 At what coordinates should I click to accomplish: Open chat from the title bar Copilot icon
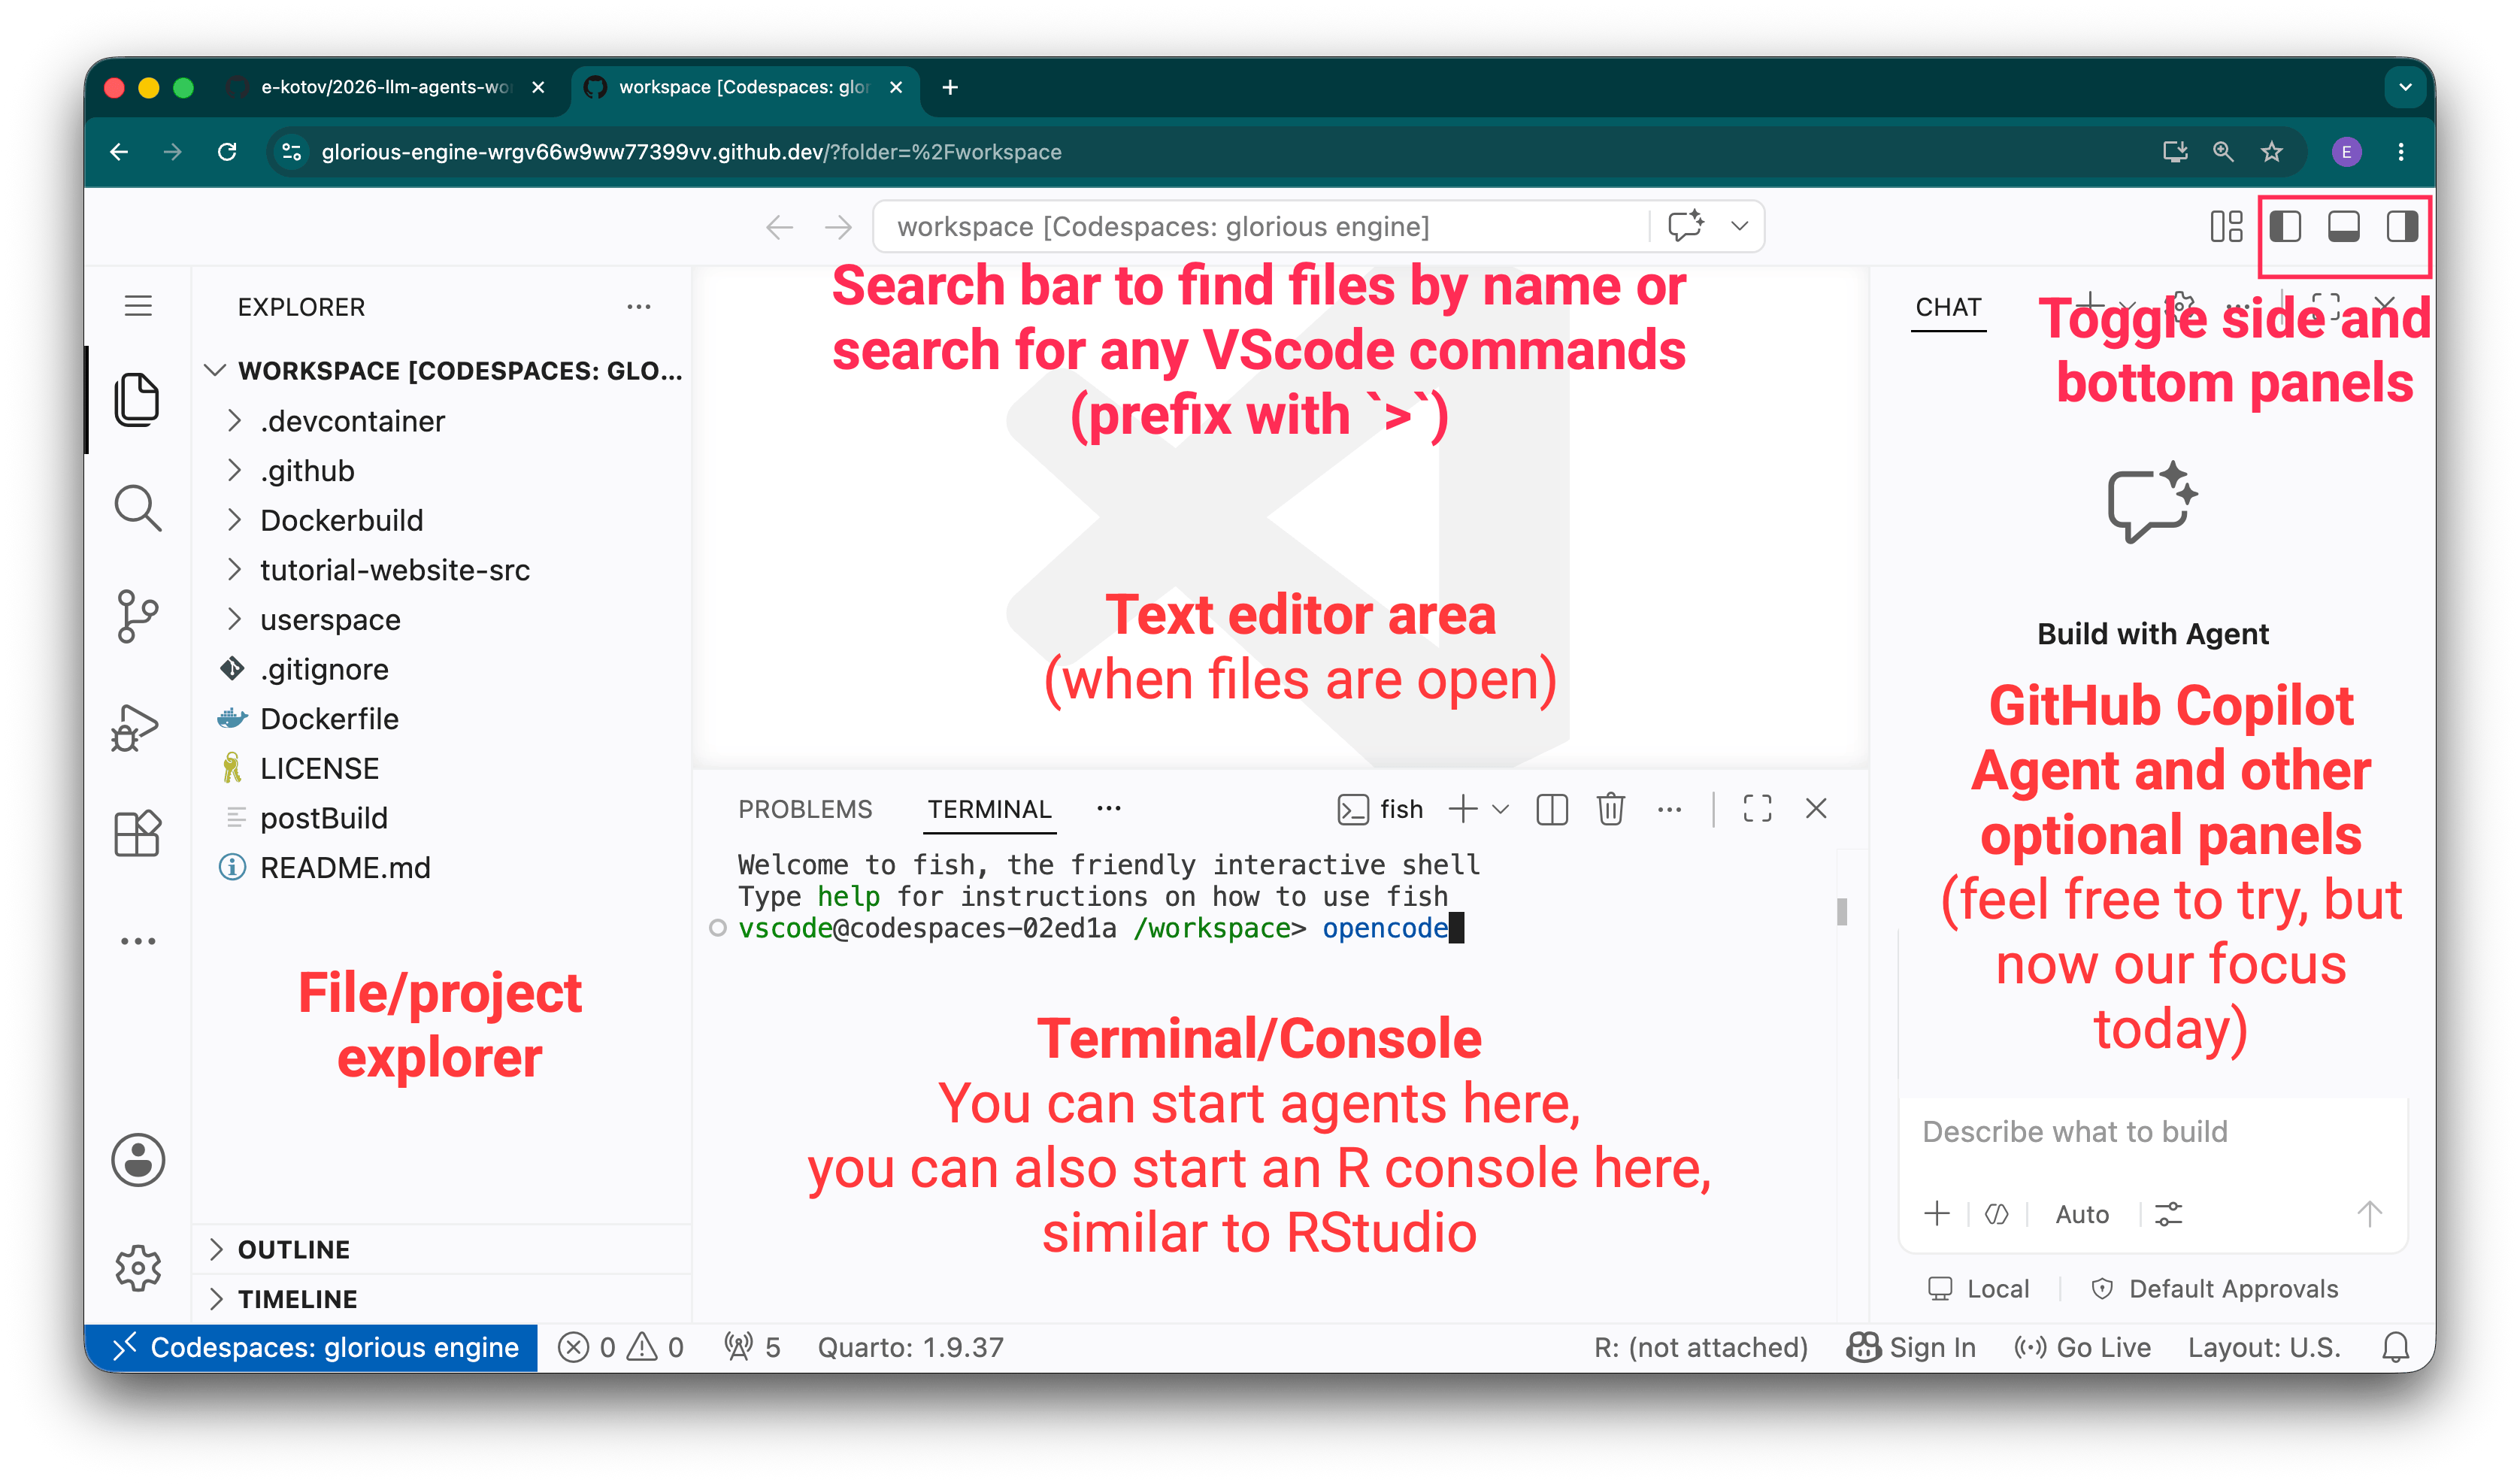point(1685,226)
